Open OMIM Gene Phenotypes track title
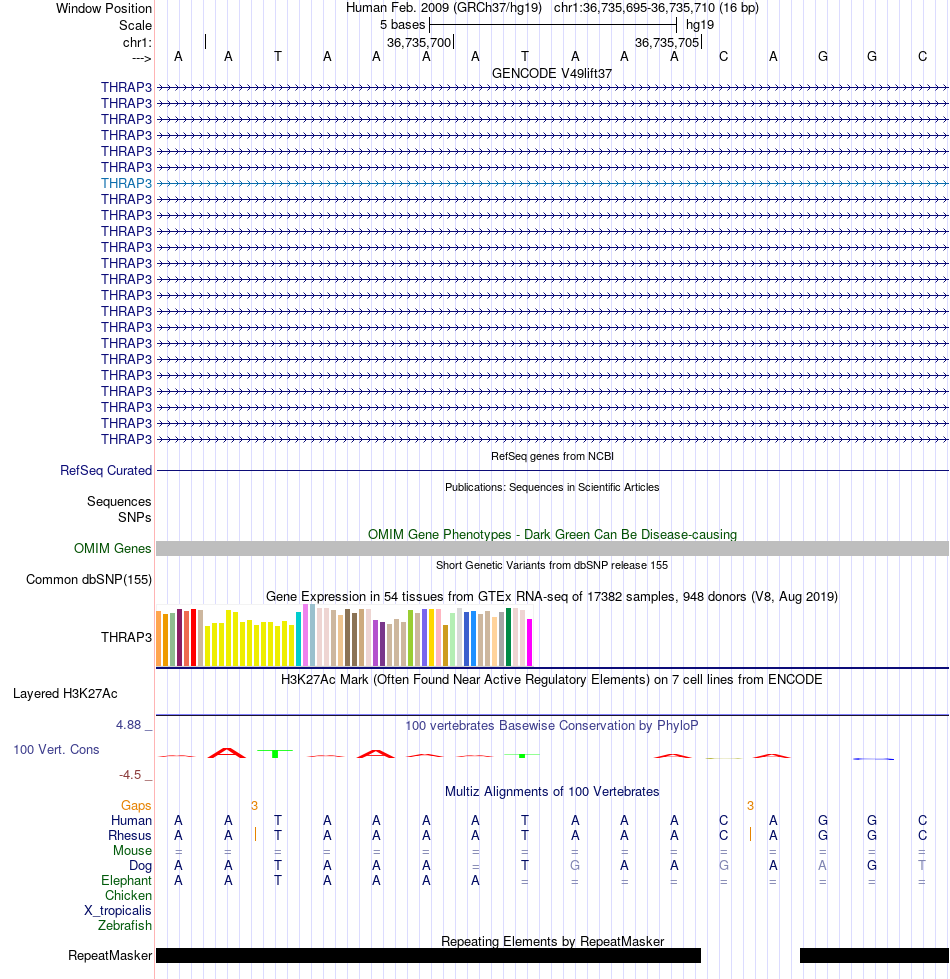 552,535
